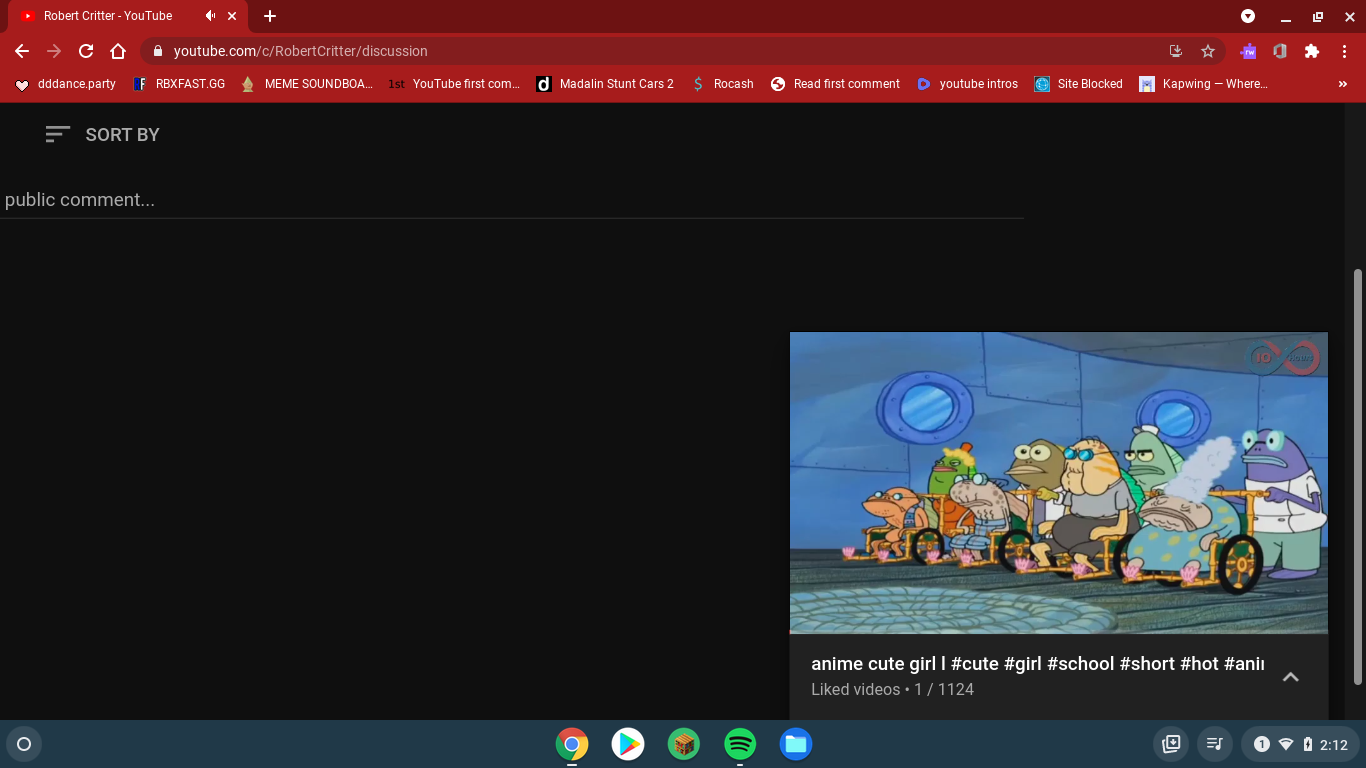Open the Play Store shelf icon

tap(628, 744)
